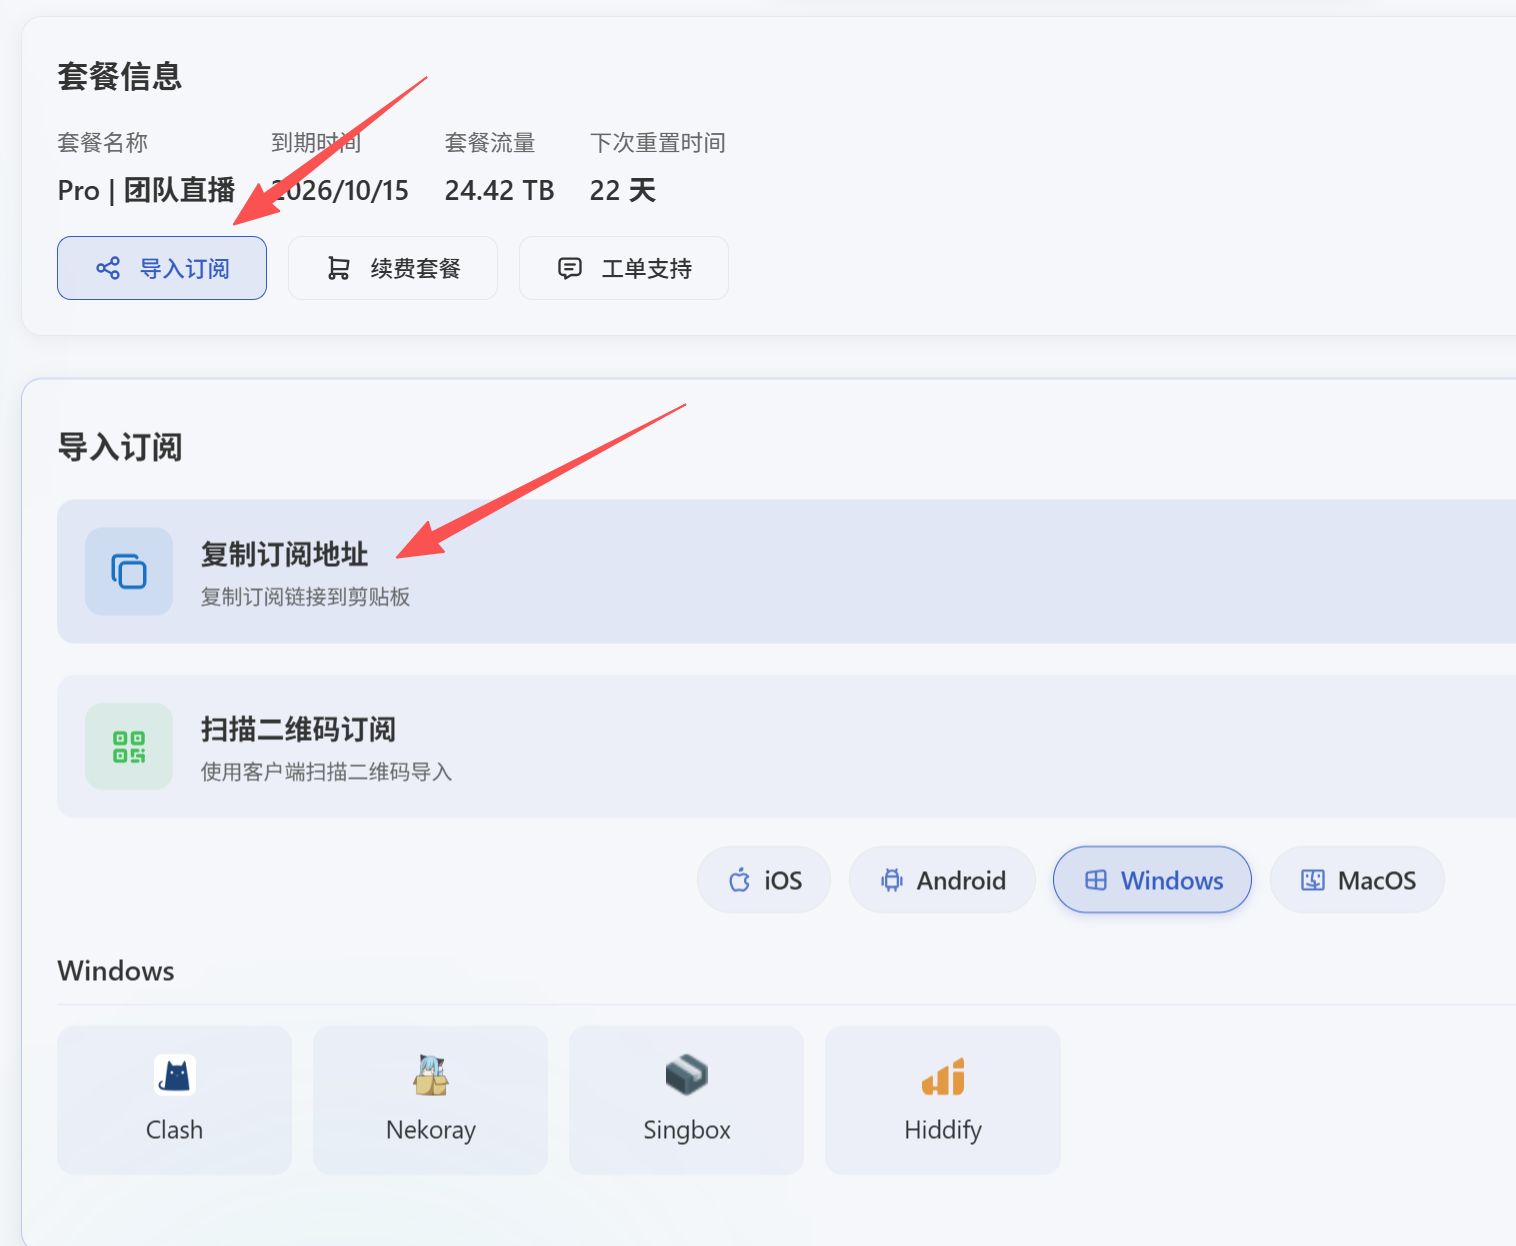Click the share icon inside 导入订阅 button

pos(108,268)
